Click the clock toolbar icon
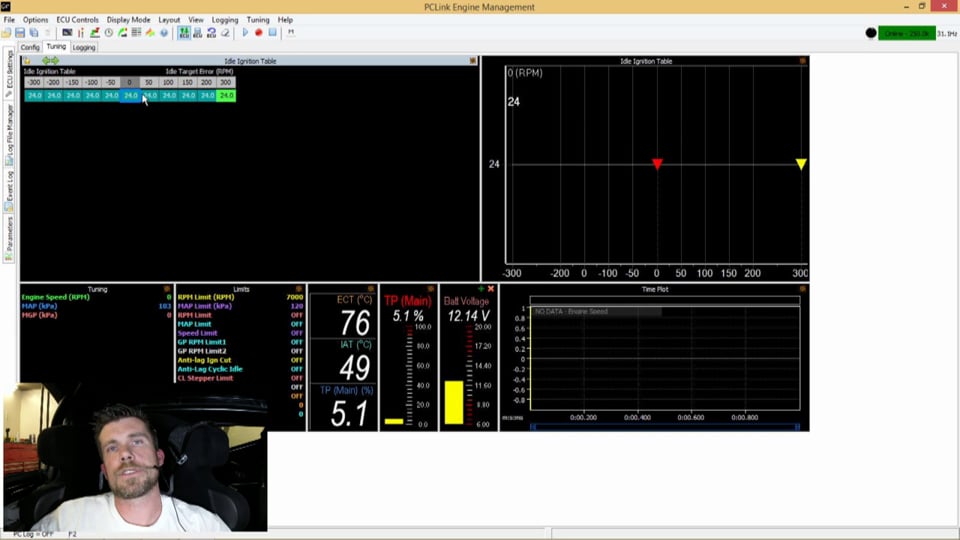This screenshot has height=540, width=960. (x=109, y=32)
